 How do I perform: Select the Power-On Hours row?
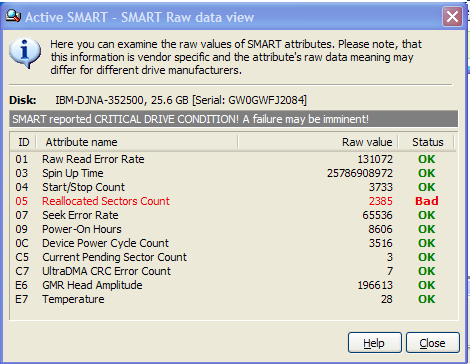[233, 229]
